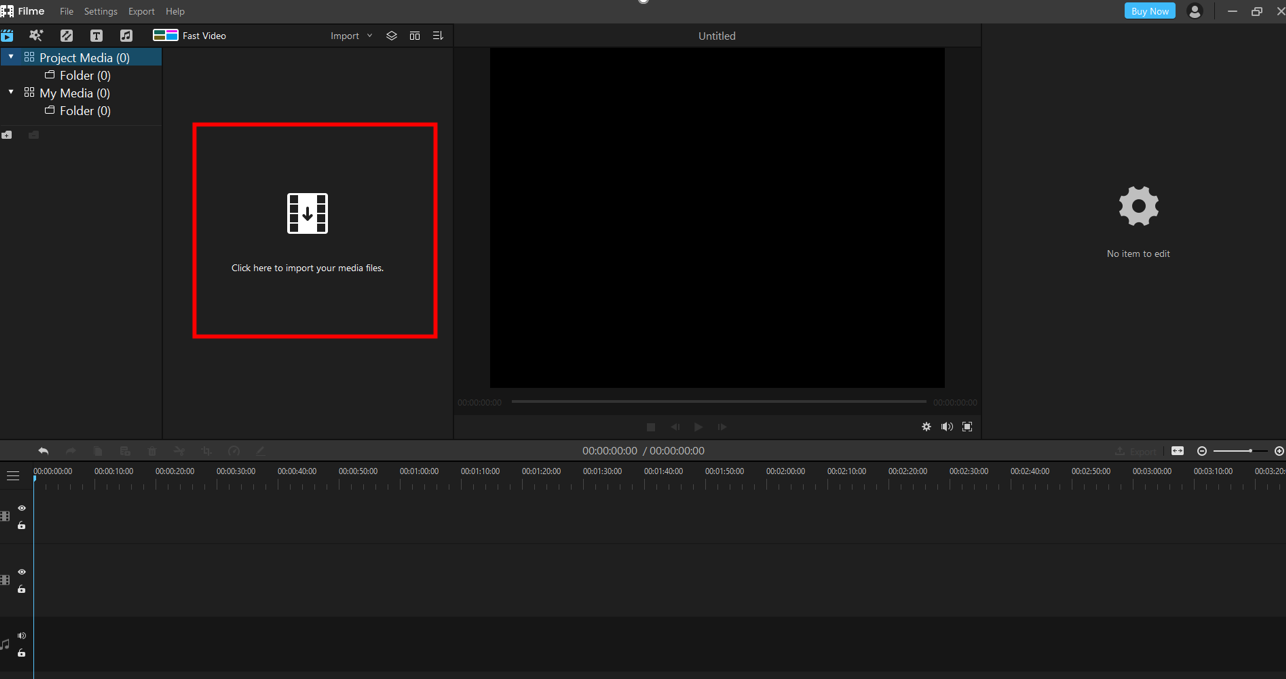Select Folder under My Media

[x=85, y=111]
